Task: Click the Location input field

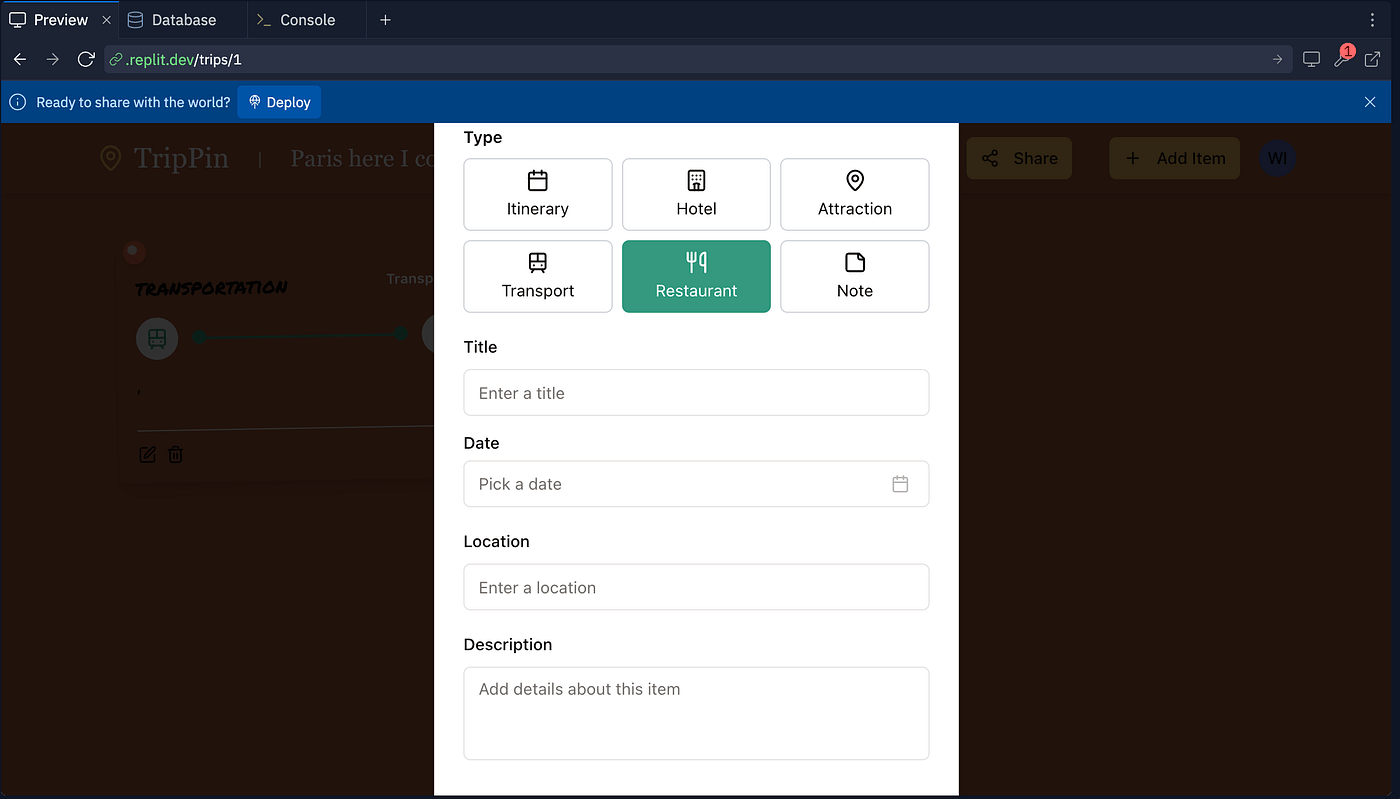Action: (696, 587)
